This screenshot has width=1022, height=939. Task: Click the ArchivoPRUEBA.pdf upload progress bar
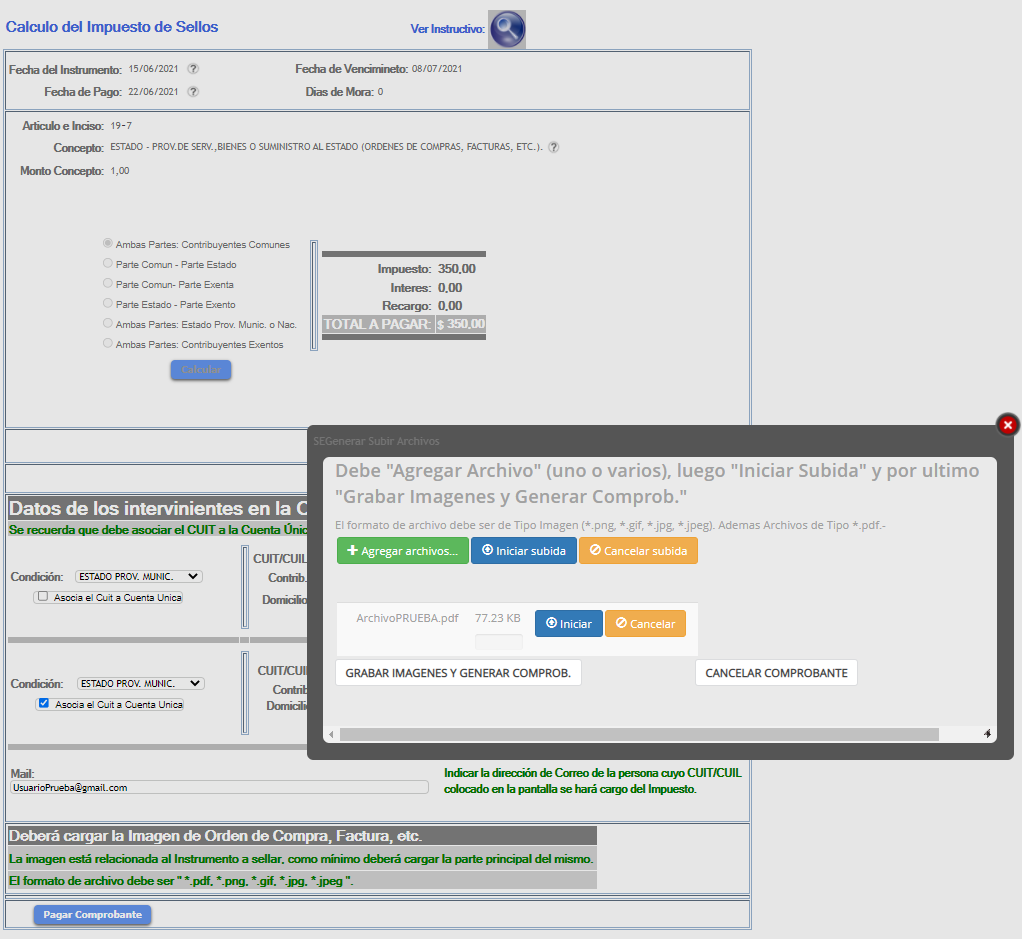tap(499, 642)
